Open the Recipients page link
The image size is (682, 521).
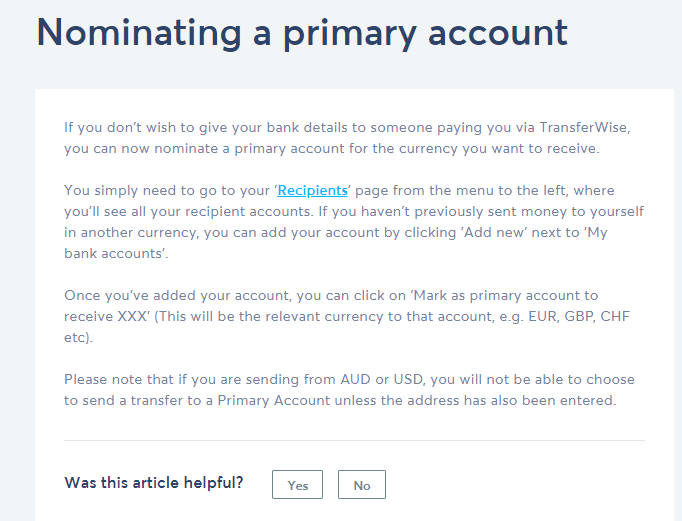click(312, 190)
